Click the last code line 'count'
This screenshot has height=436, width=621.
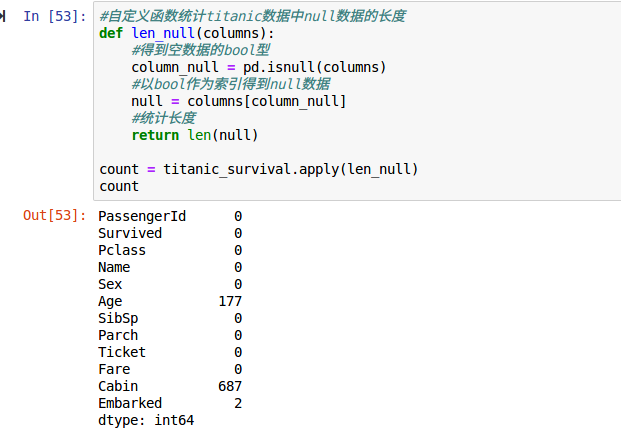[119, 186]
